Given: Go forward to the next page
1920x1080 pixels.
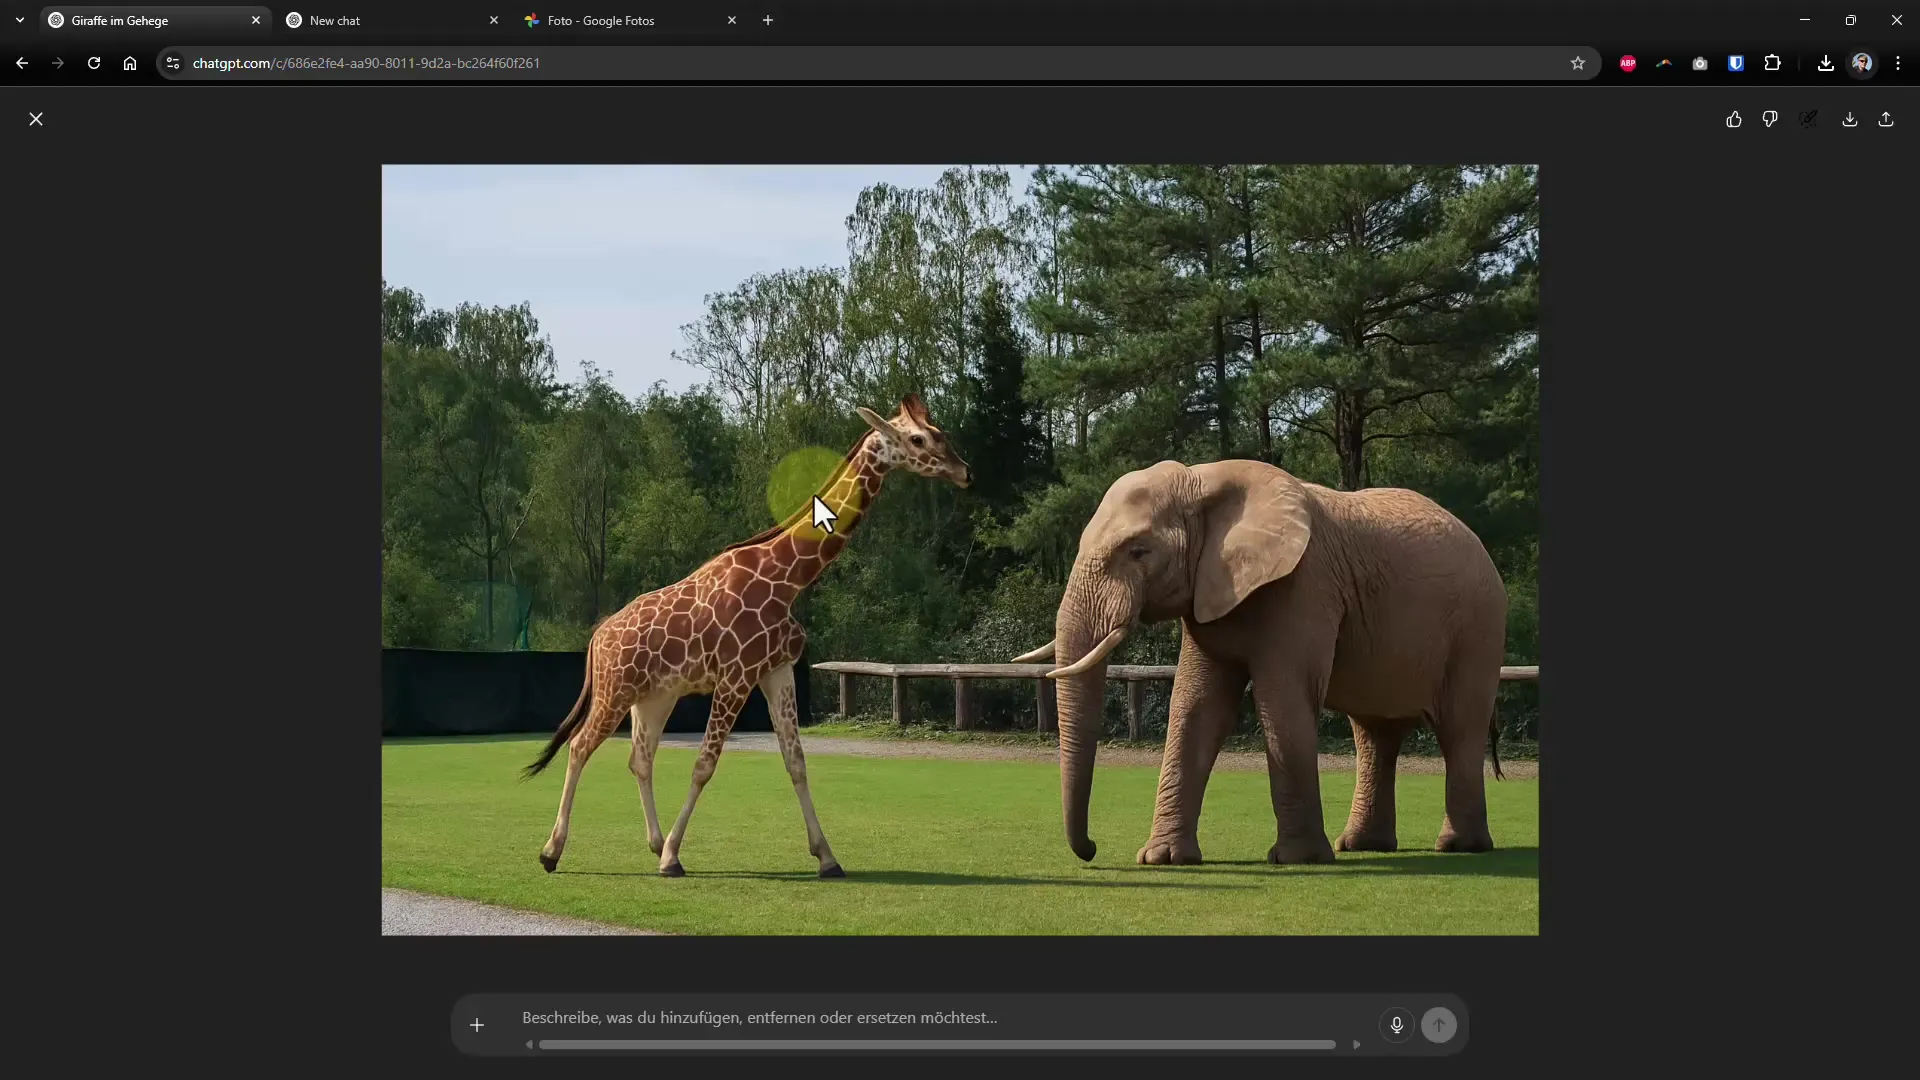Looking at the screenshot, I should click(58, 63).
